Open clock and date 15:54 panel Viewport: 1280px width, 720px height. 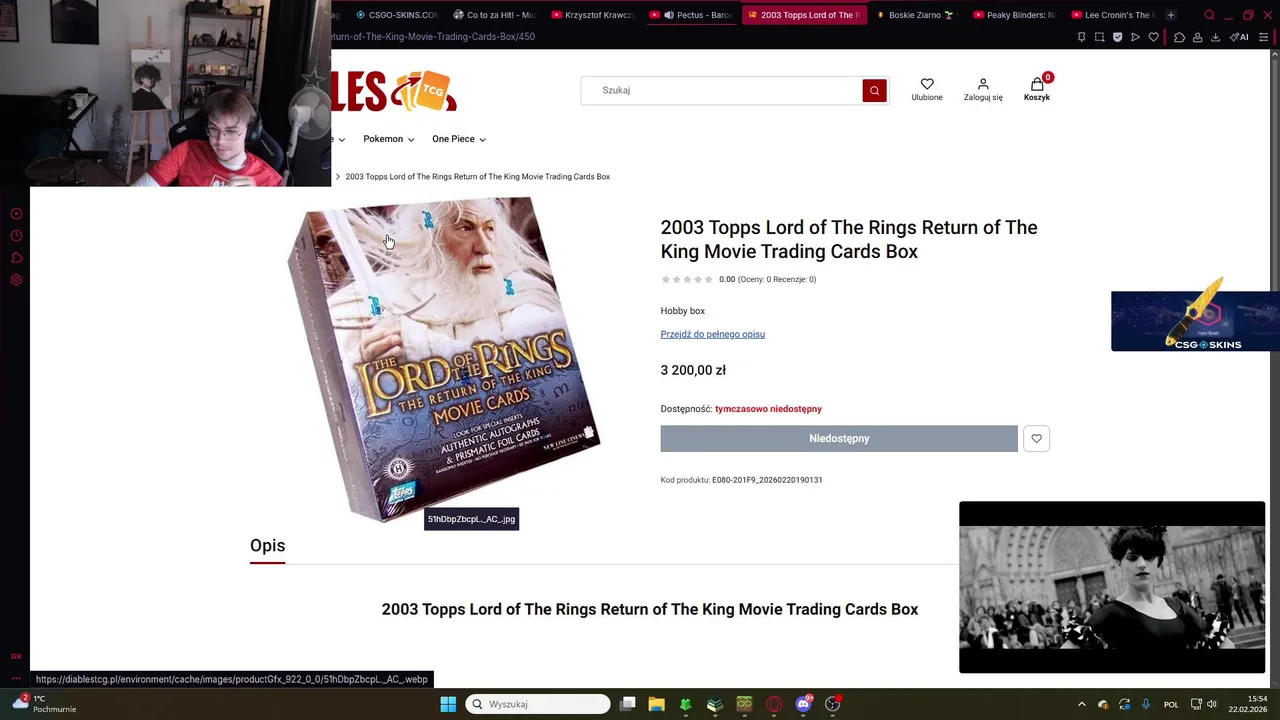(x=1249, y=704)
